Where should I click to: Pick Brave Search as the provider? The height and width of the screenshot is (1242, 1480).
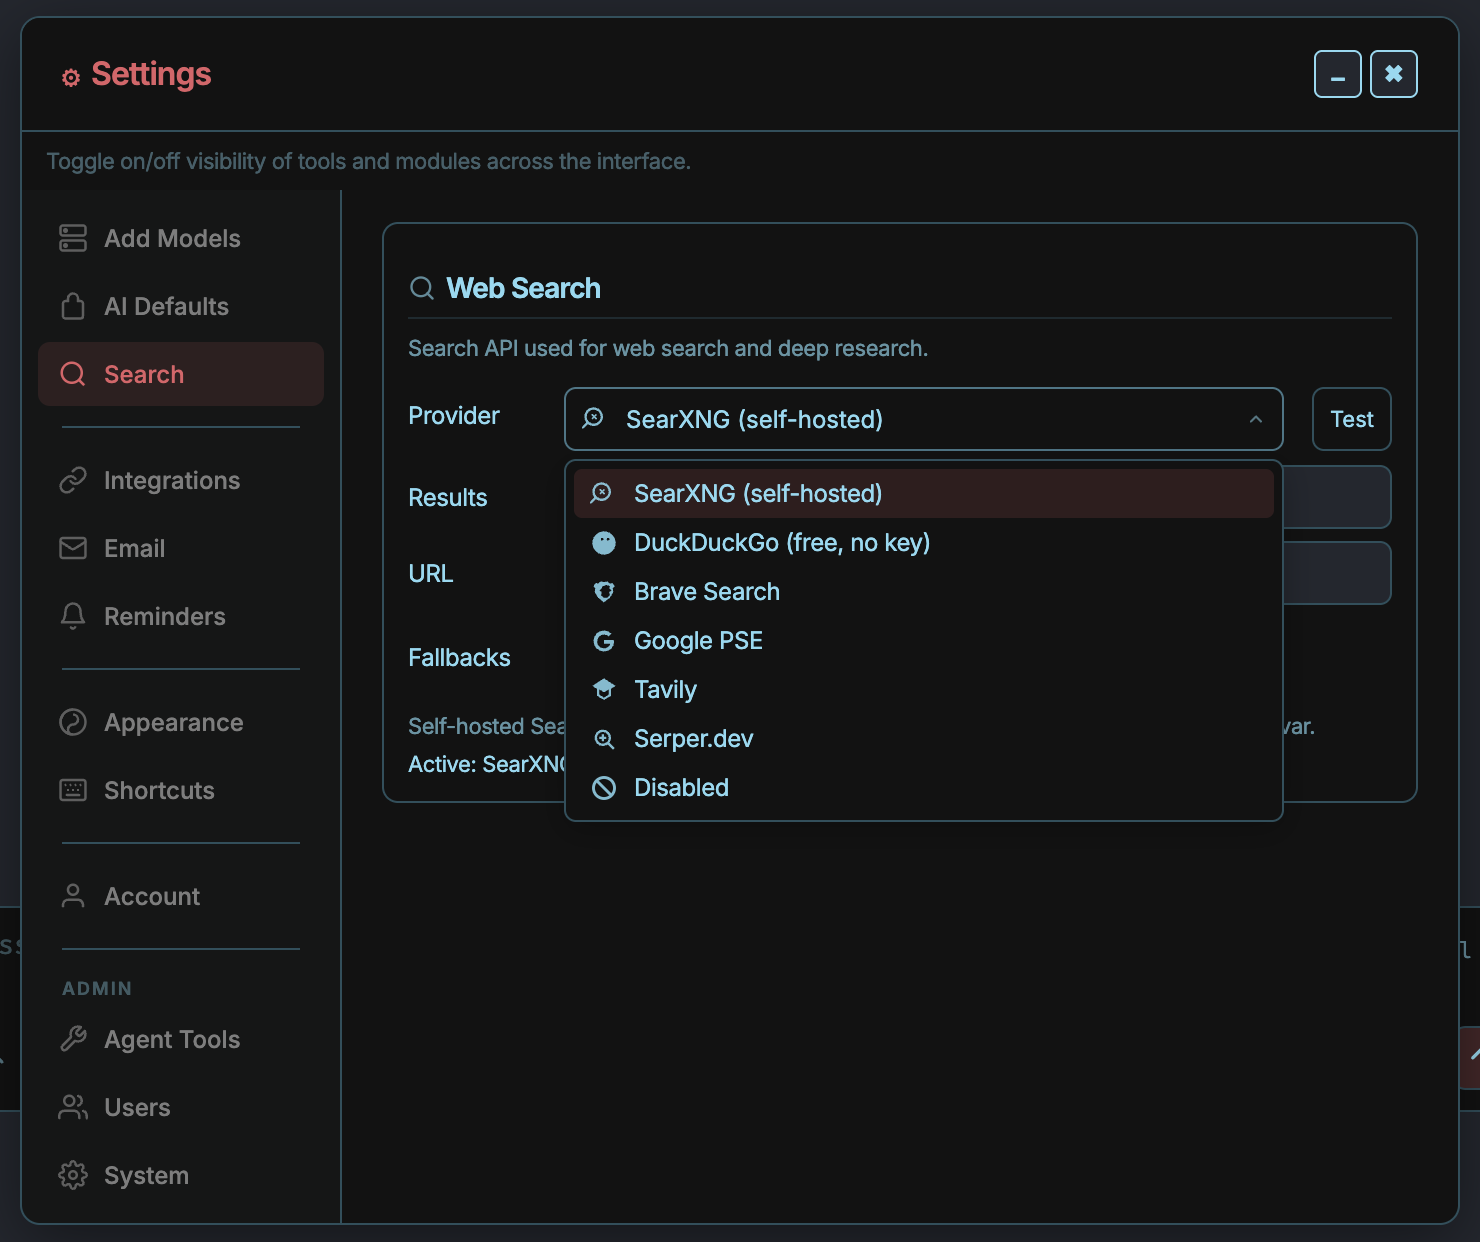pos(923,591)
